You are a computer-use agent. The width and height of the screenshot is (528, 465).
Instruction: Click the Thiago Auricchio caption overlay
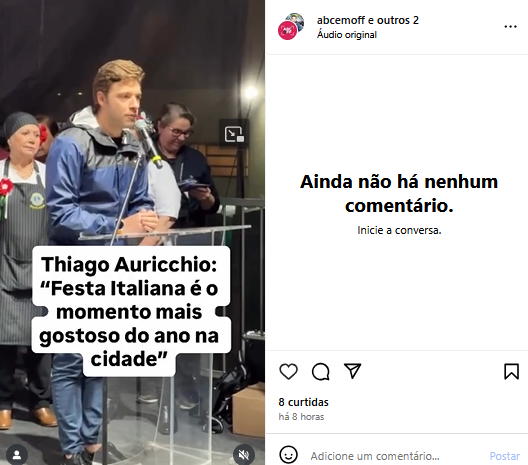[x=130, y=311]
